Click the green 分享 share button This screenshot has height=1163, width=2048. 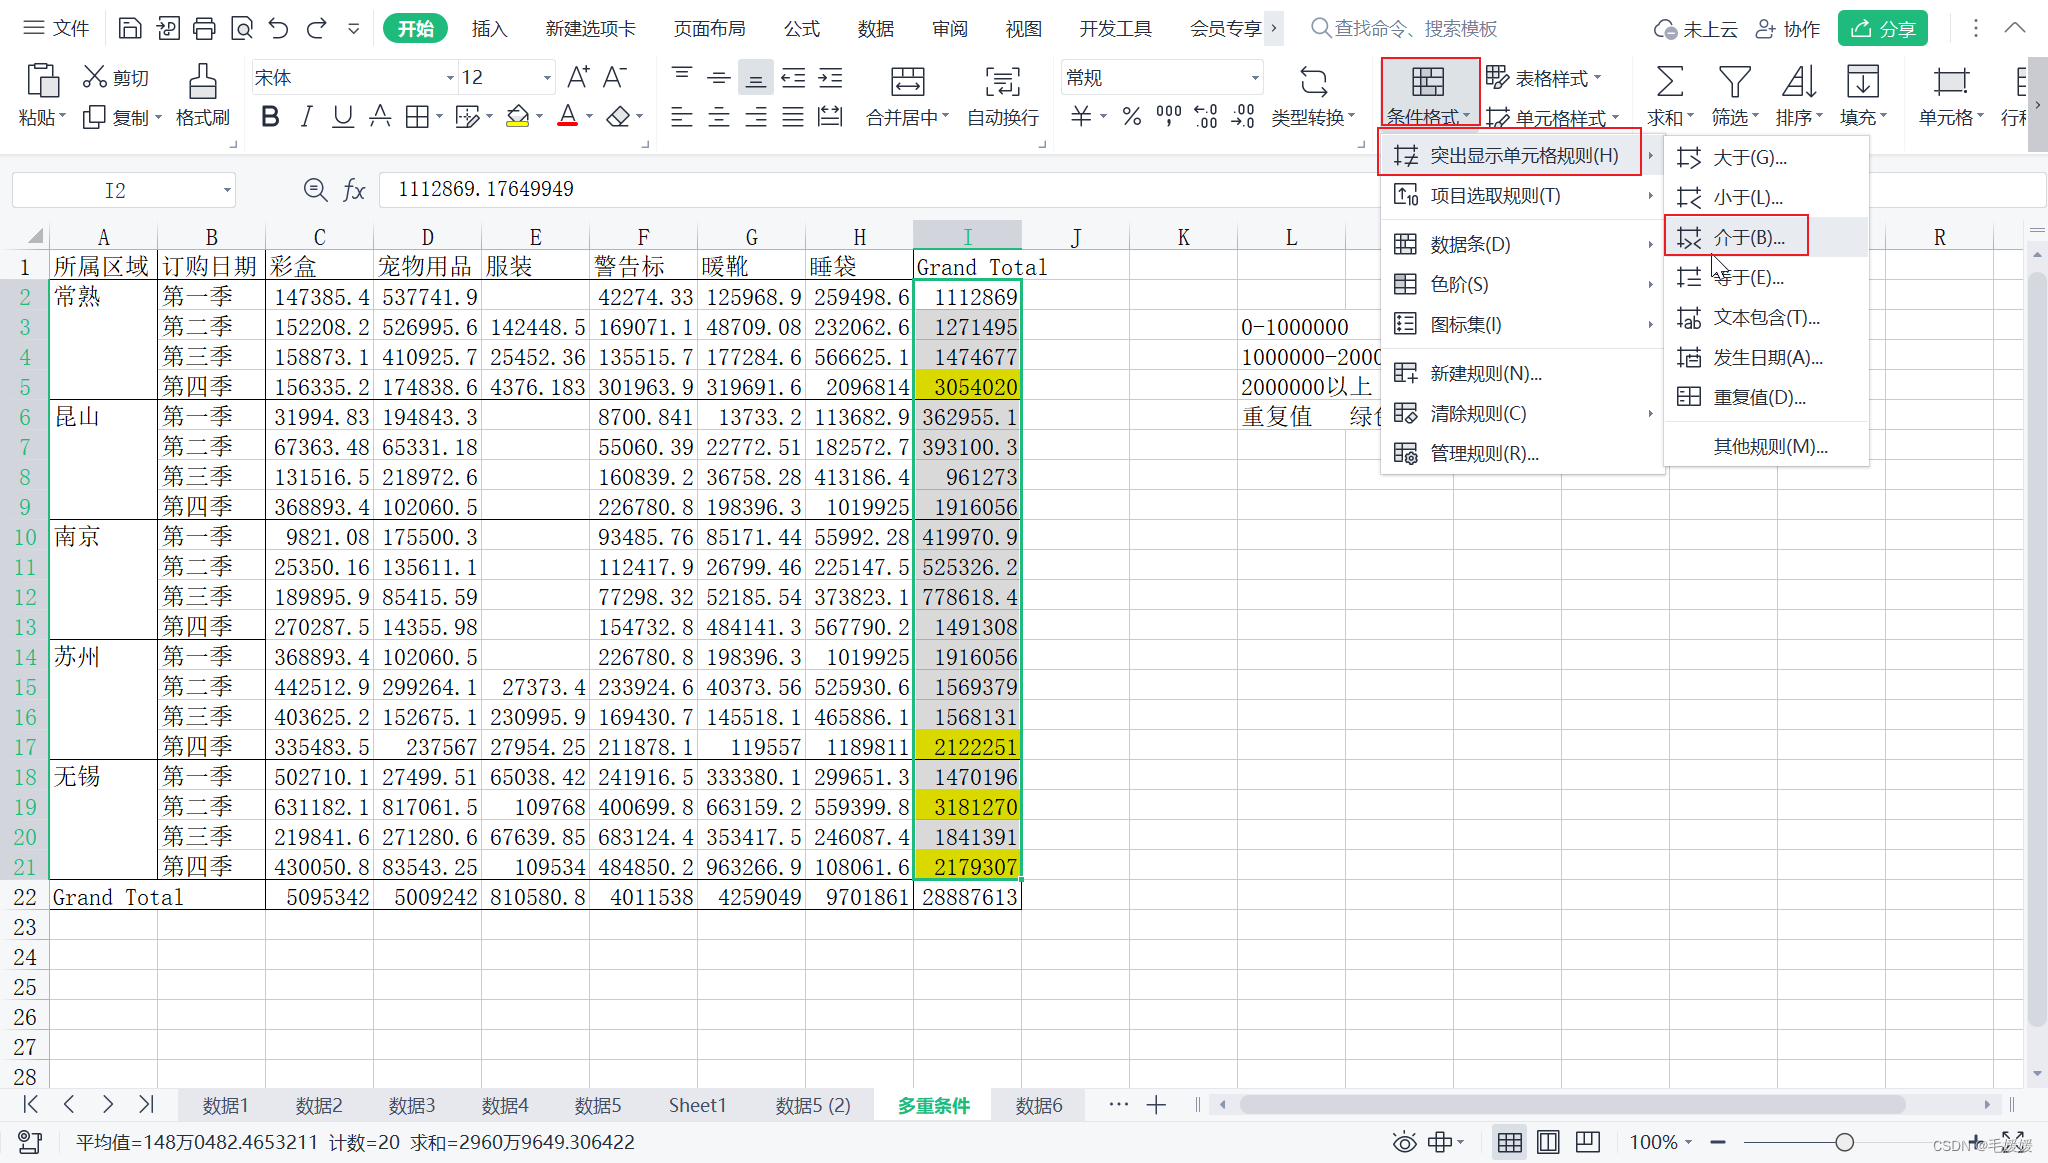coord(1882,29)
